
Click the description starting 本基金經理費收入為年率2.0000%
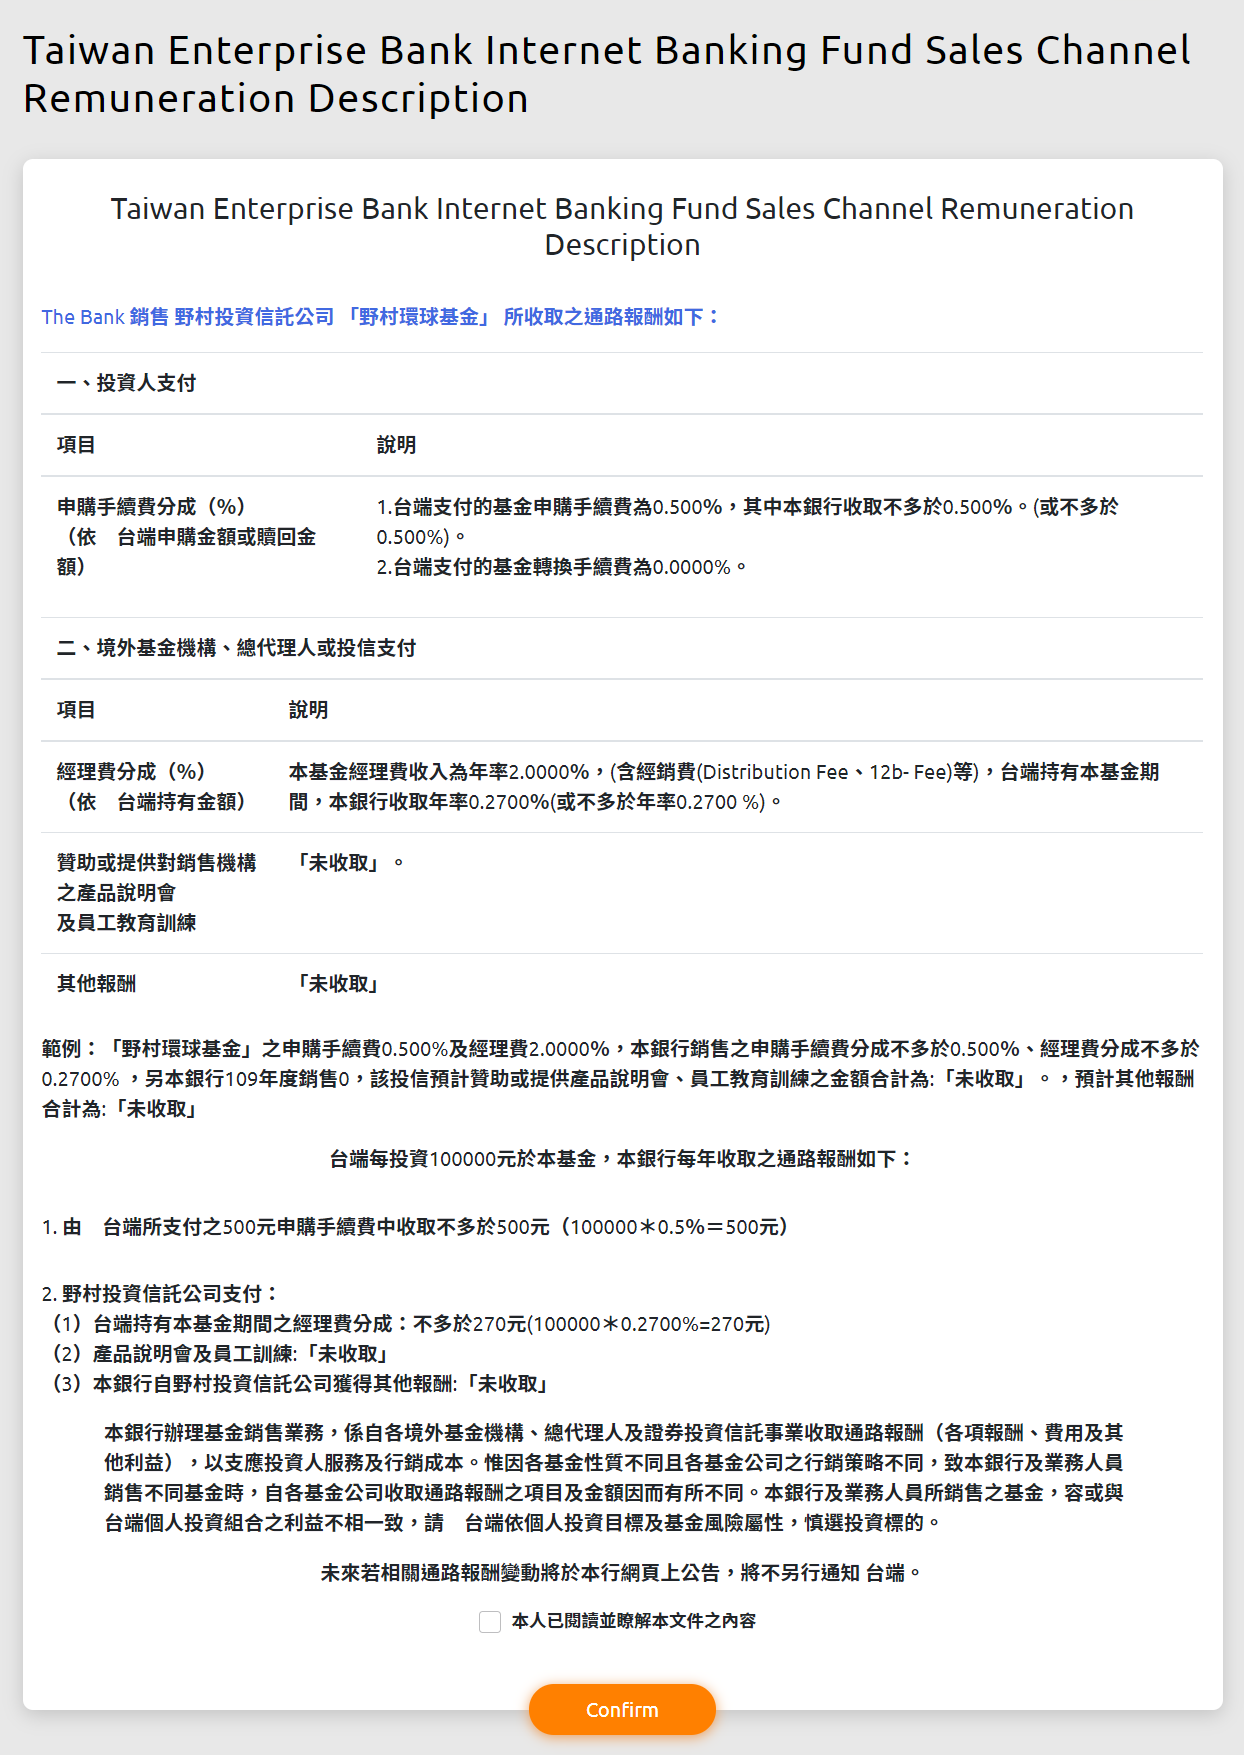point(724,787)
